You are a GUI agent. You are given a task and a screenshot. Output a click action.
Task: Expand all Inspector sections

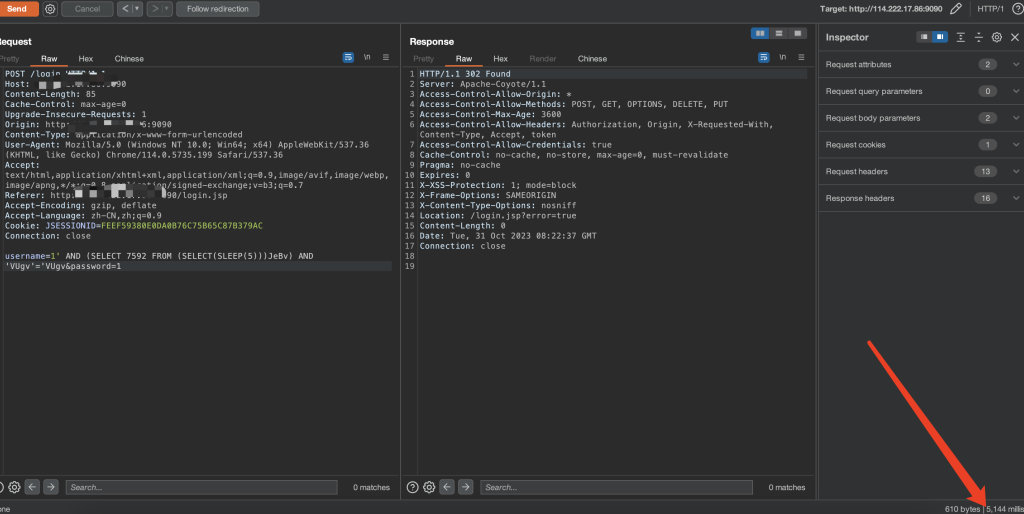pyautogui.click(x=961, y=37)
